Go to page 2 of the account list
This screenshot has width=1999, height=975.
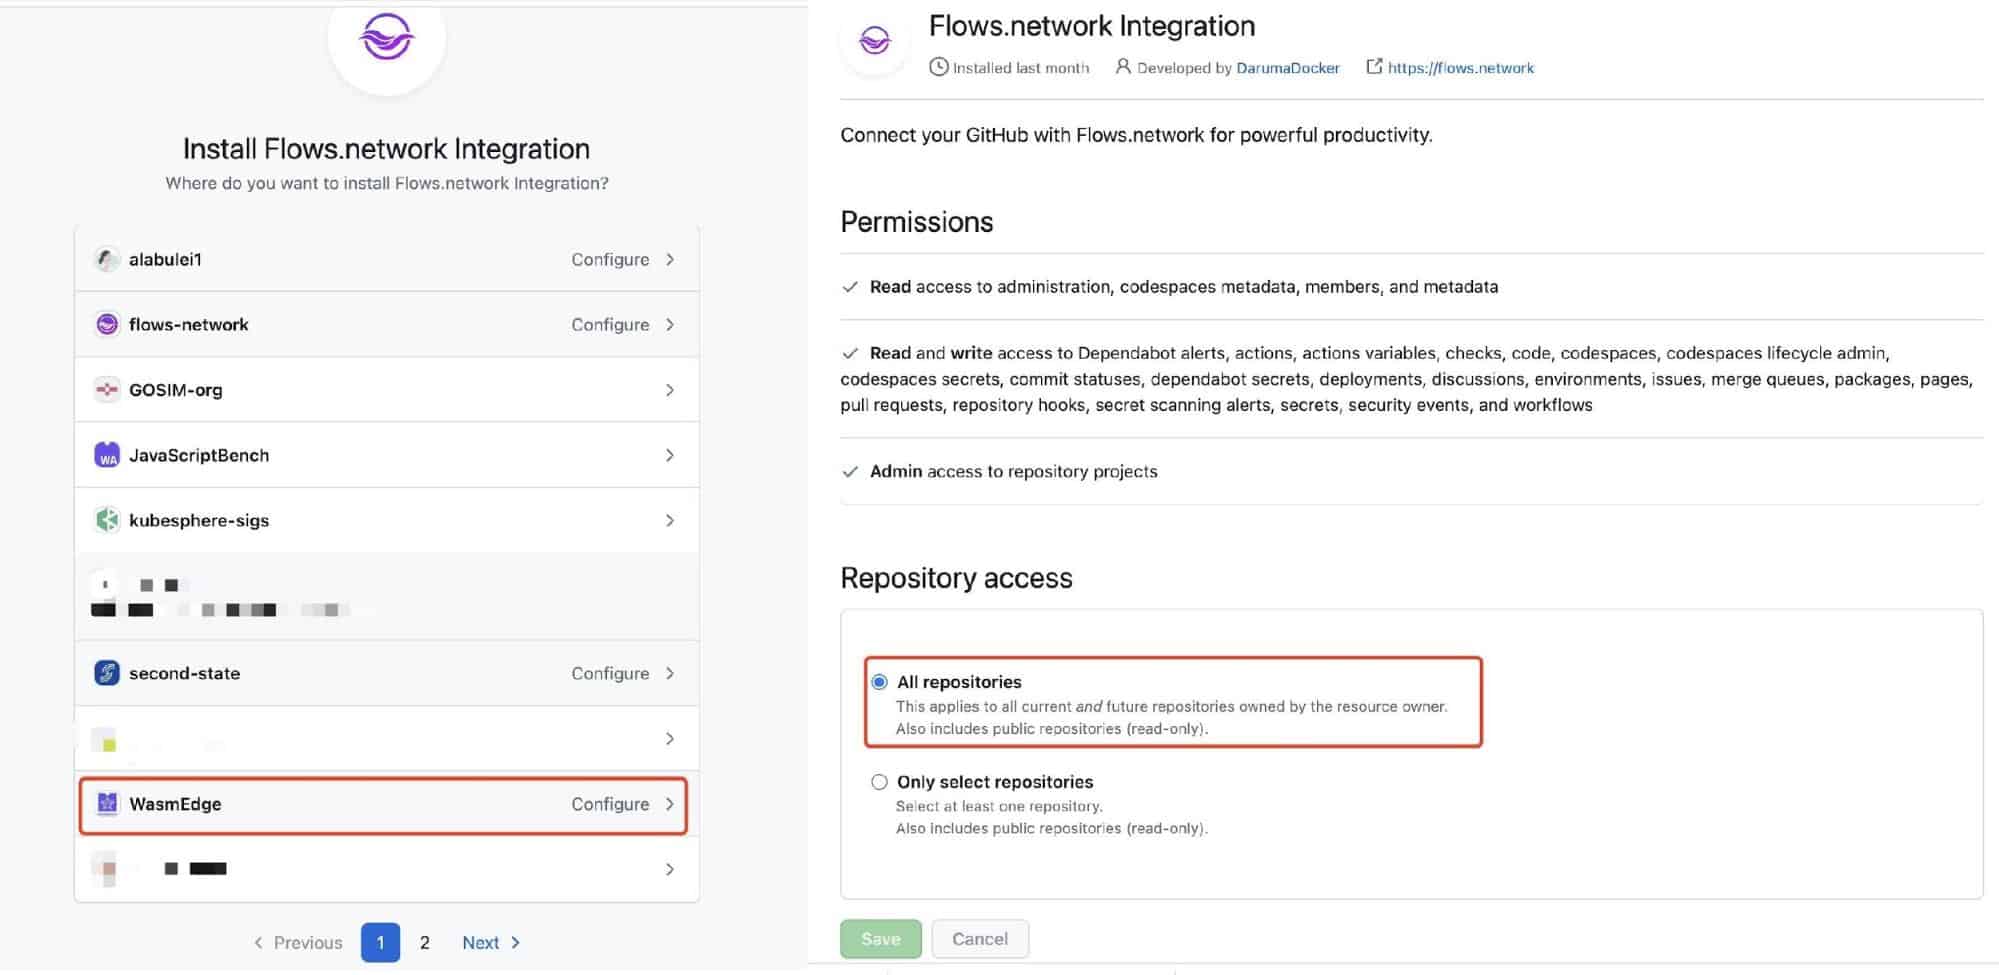click(425, 942)
